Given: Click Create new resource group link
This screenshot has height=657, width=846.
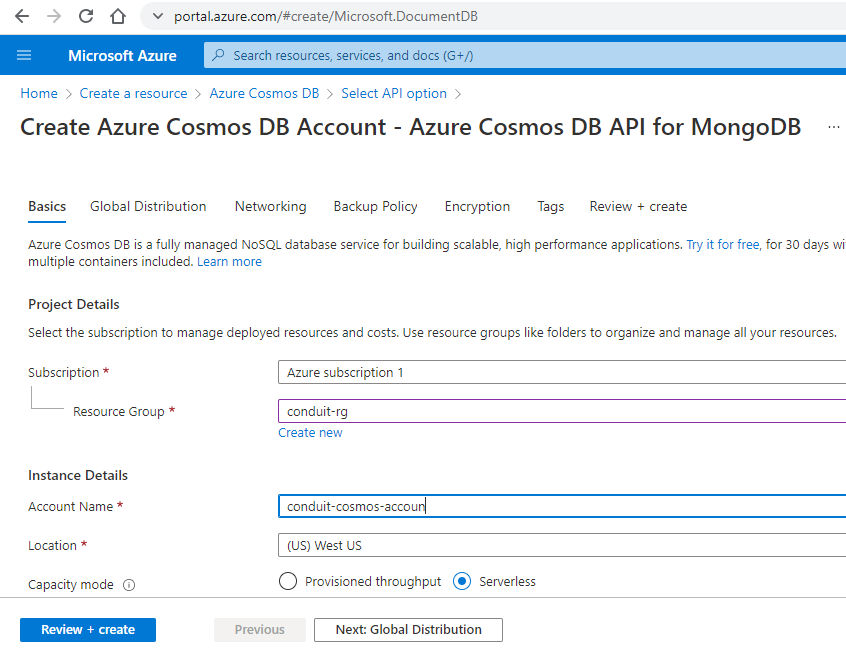Looking at the screenshot, I should pos(310,433).
